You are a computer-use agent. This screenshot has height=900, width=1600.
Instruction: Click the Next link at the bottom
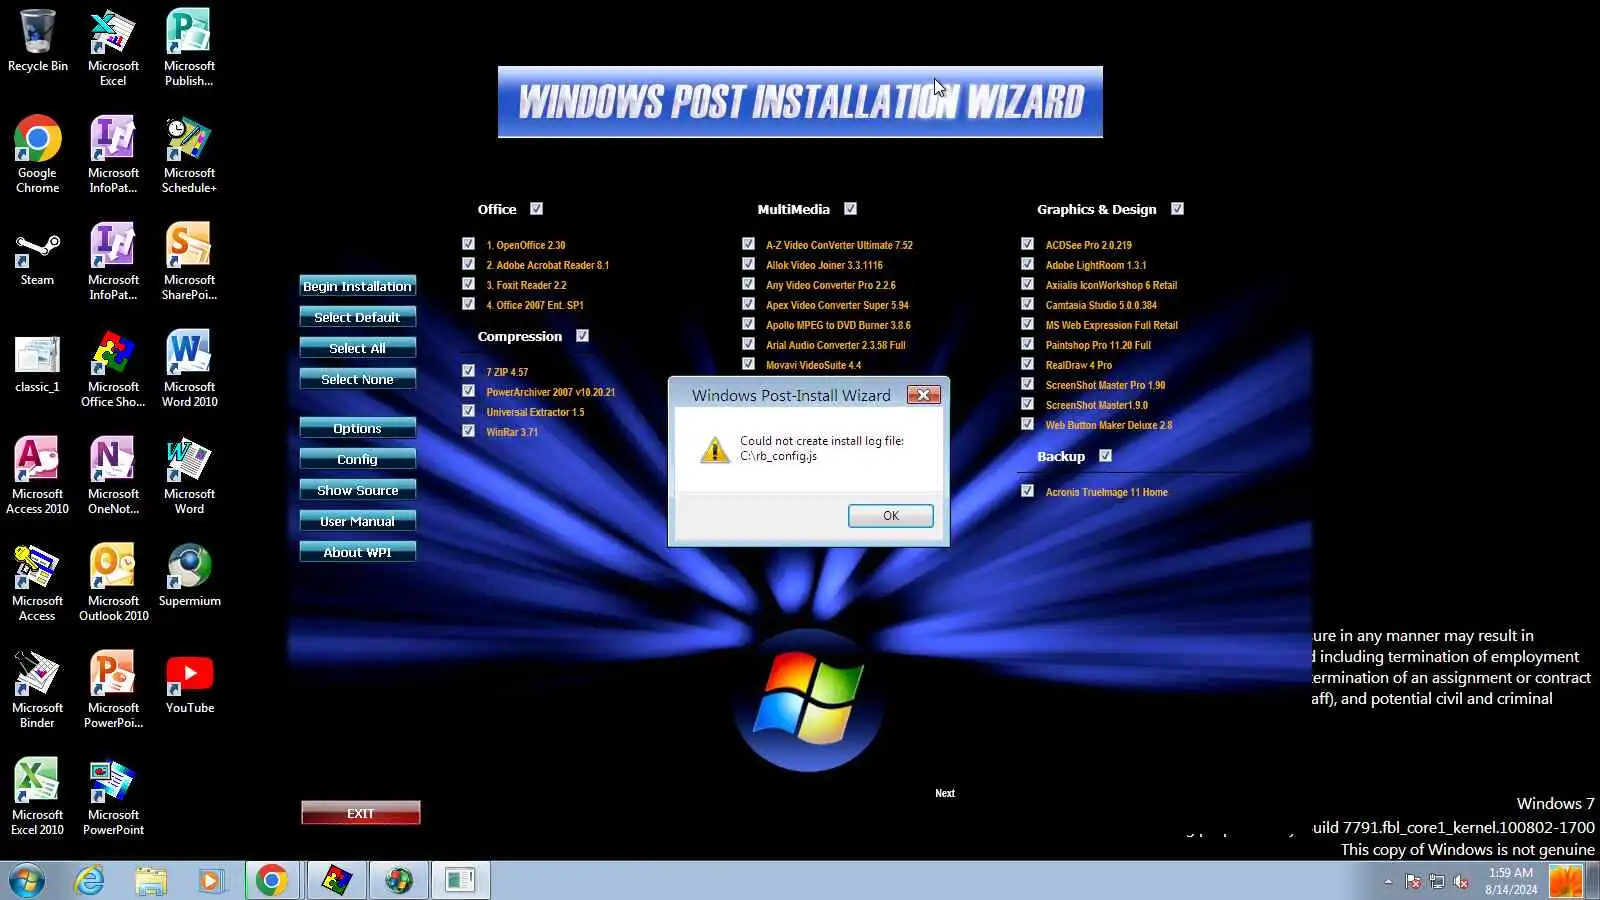click(945, 793)
